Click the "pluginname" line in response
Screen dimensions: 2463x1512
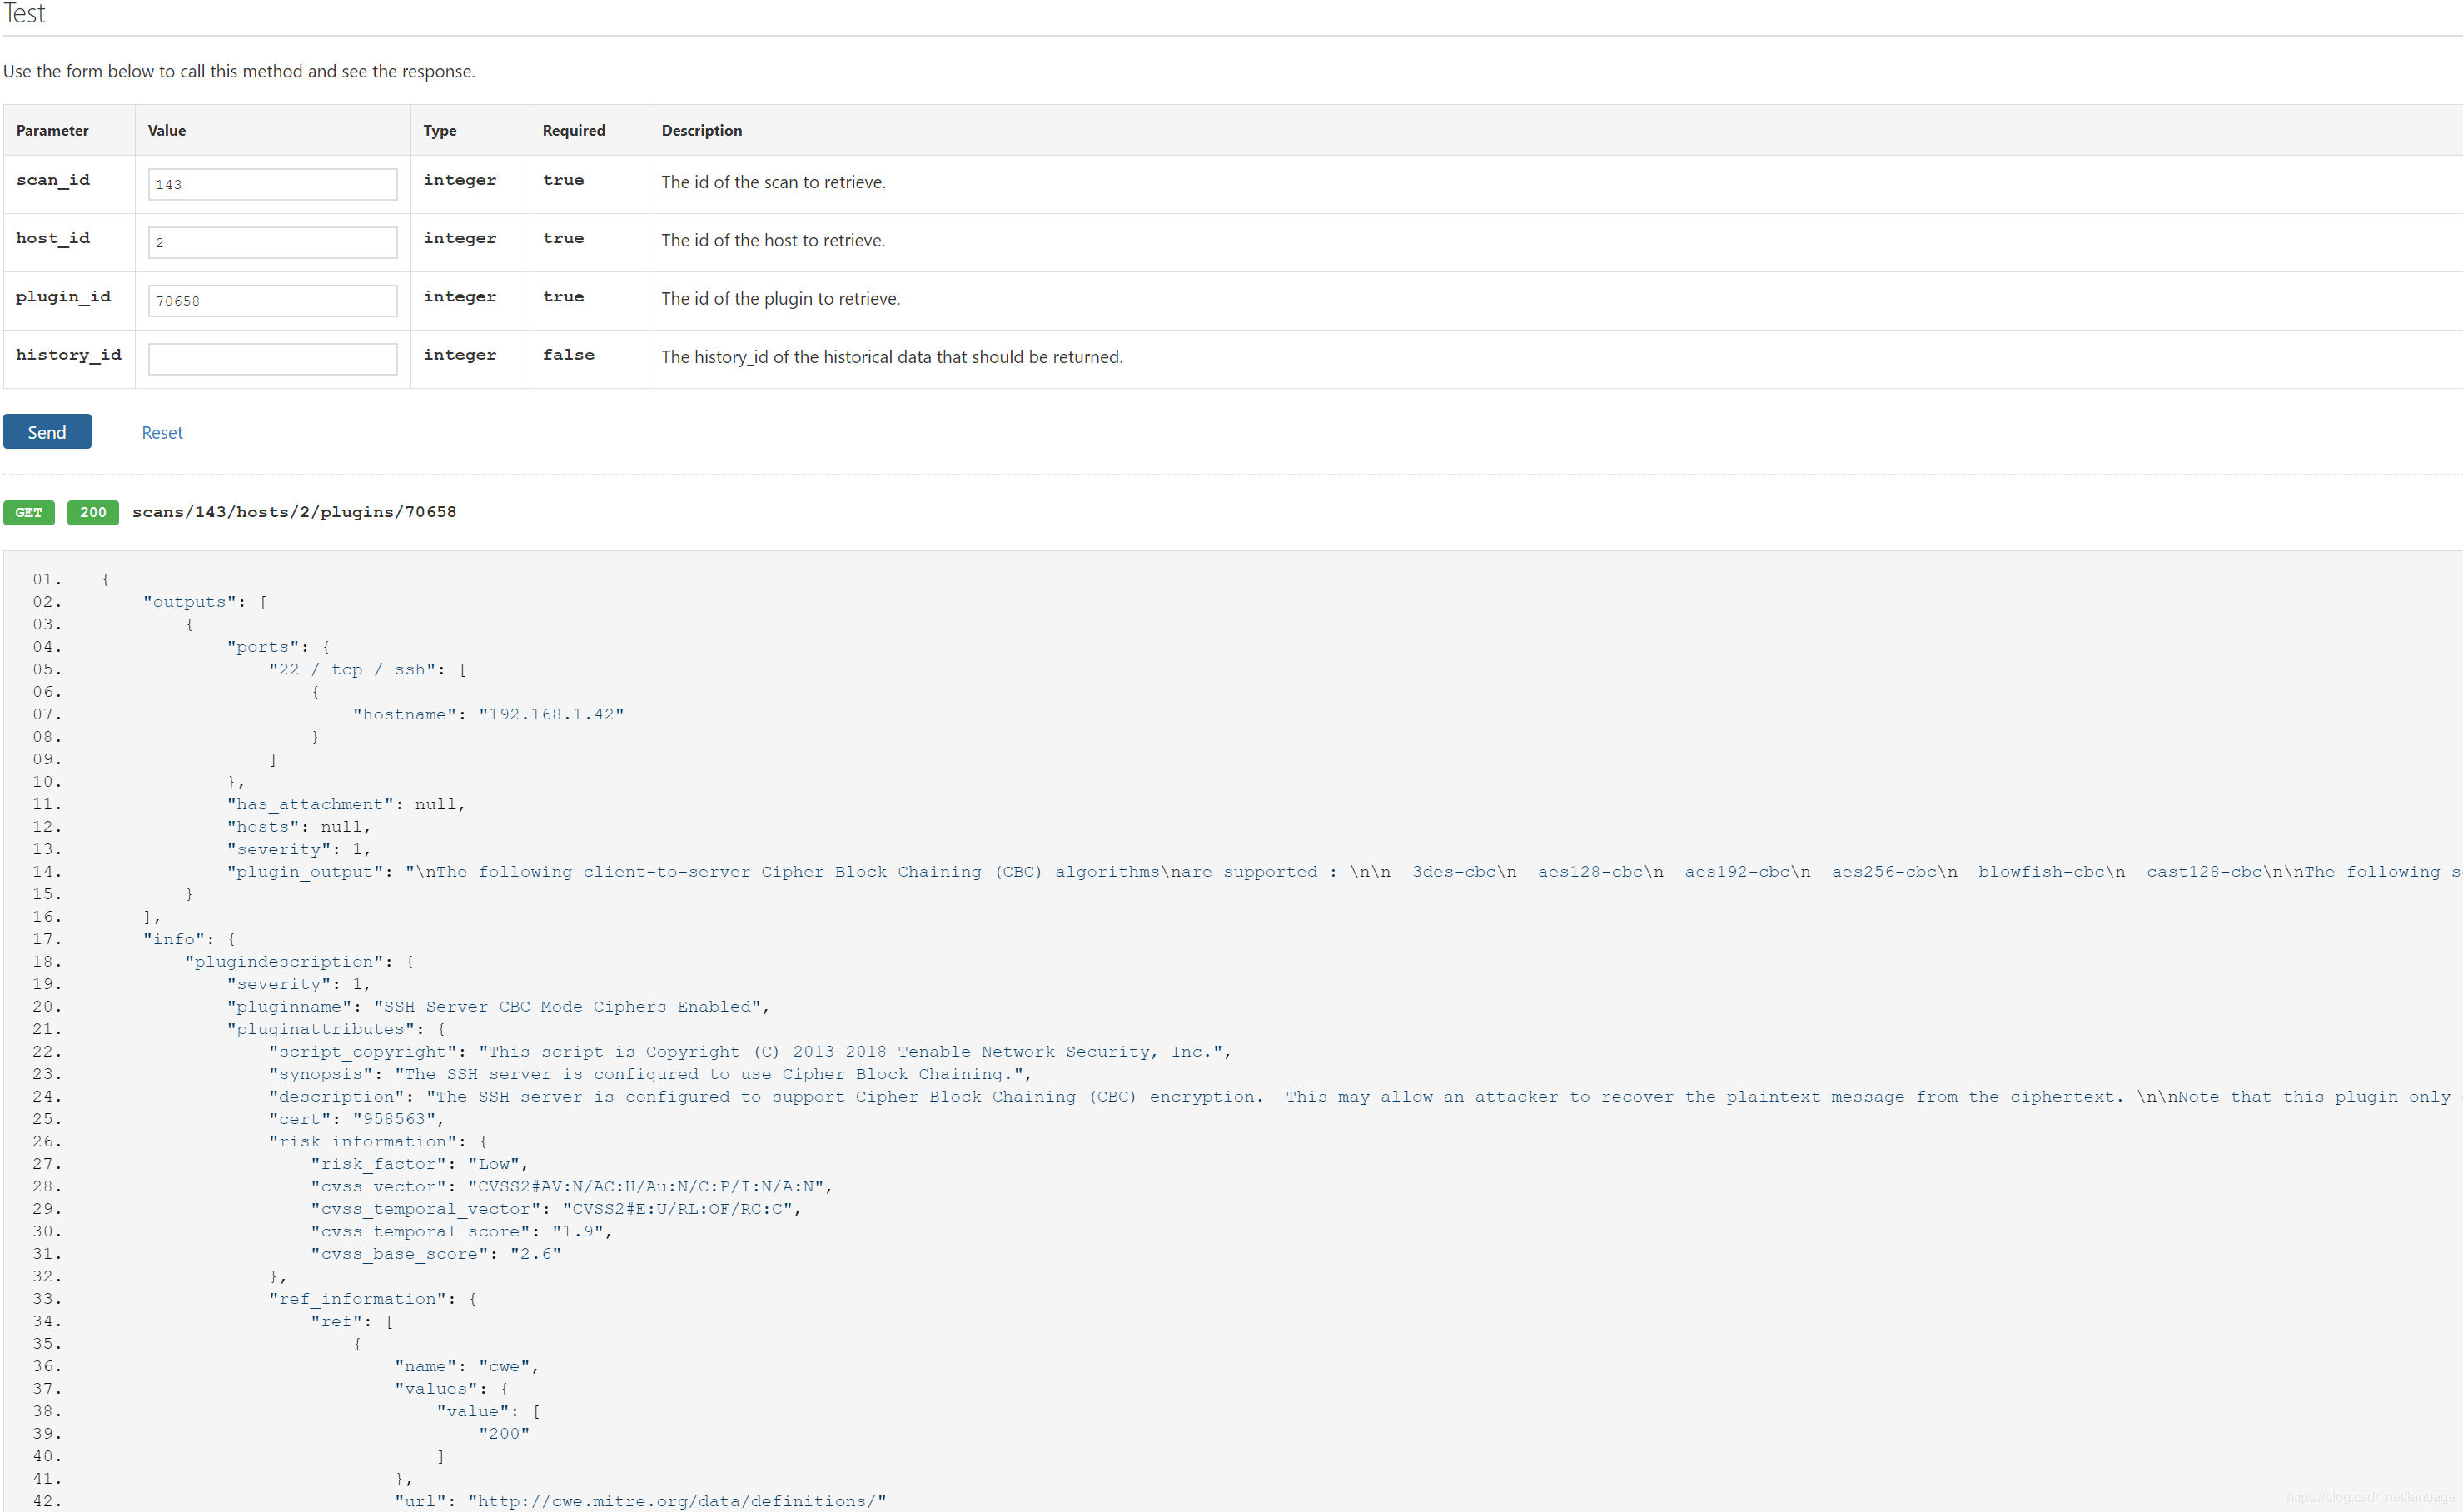point(497,1006)
